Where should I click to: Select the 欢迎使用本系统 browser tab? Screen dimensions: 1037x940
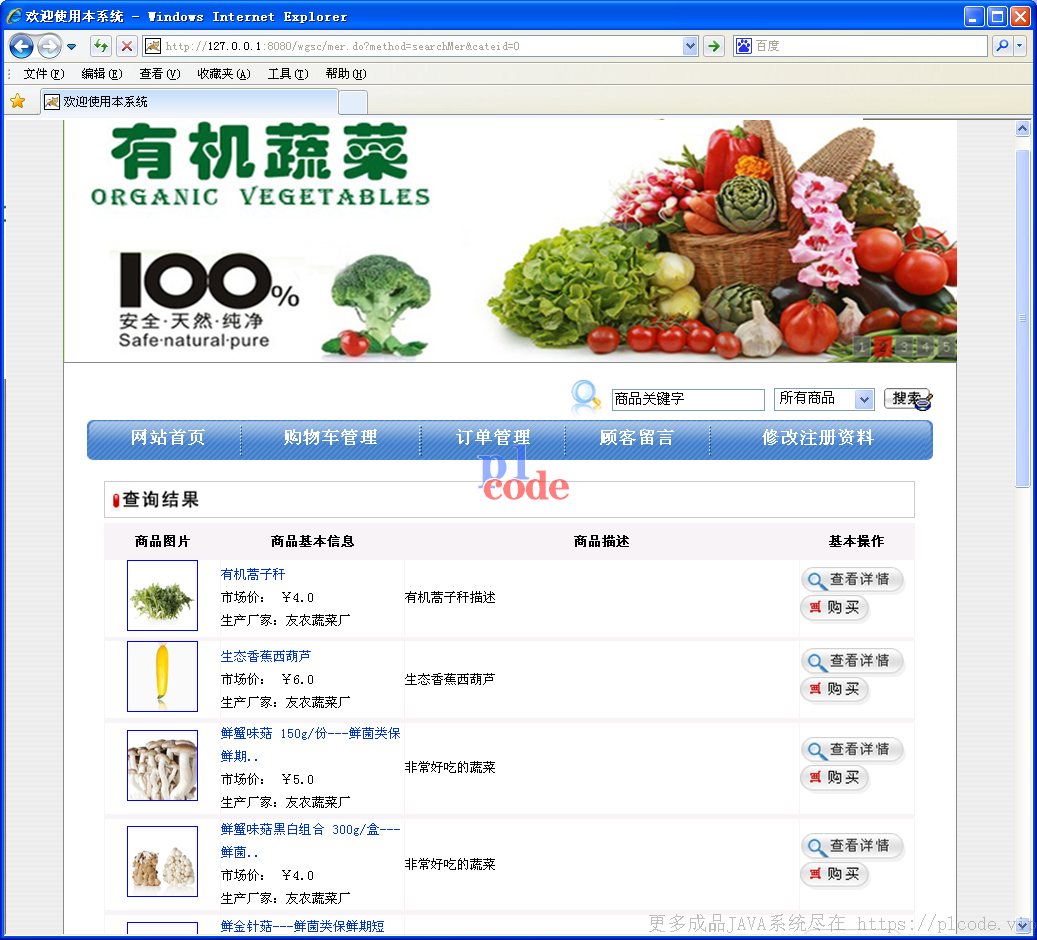189,102
